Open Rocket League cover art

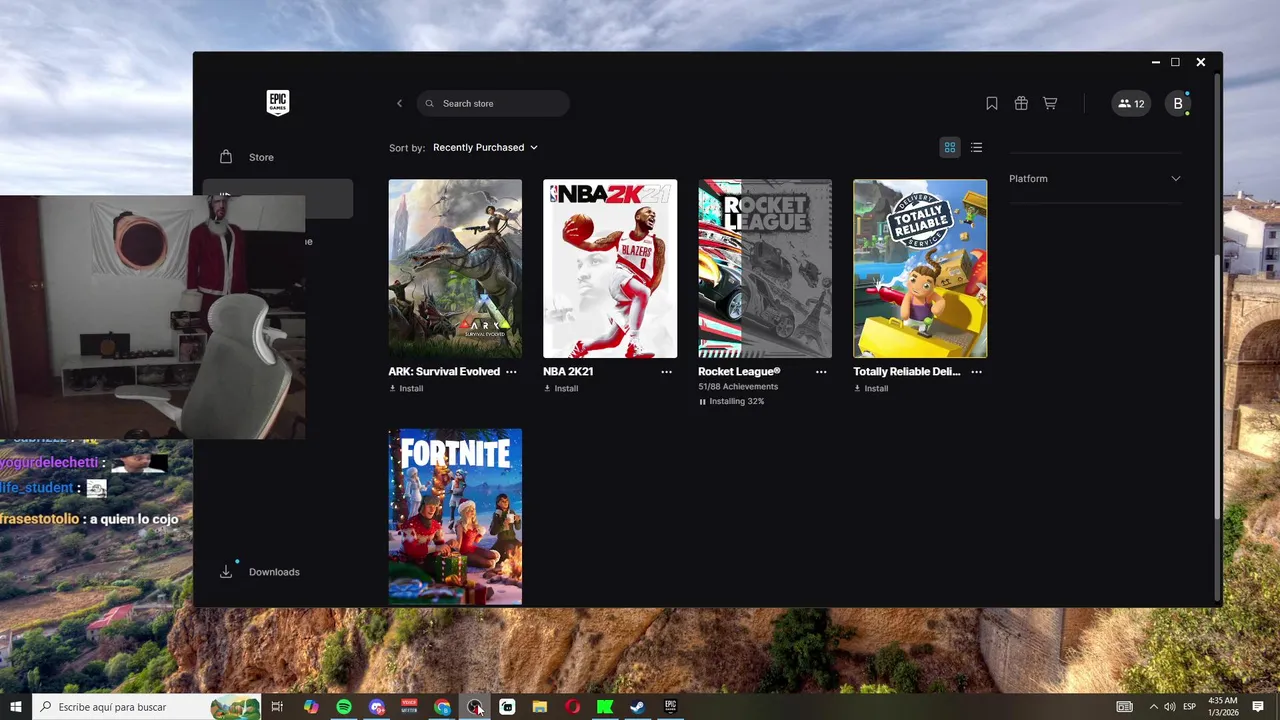click(765, 269)
